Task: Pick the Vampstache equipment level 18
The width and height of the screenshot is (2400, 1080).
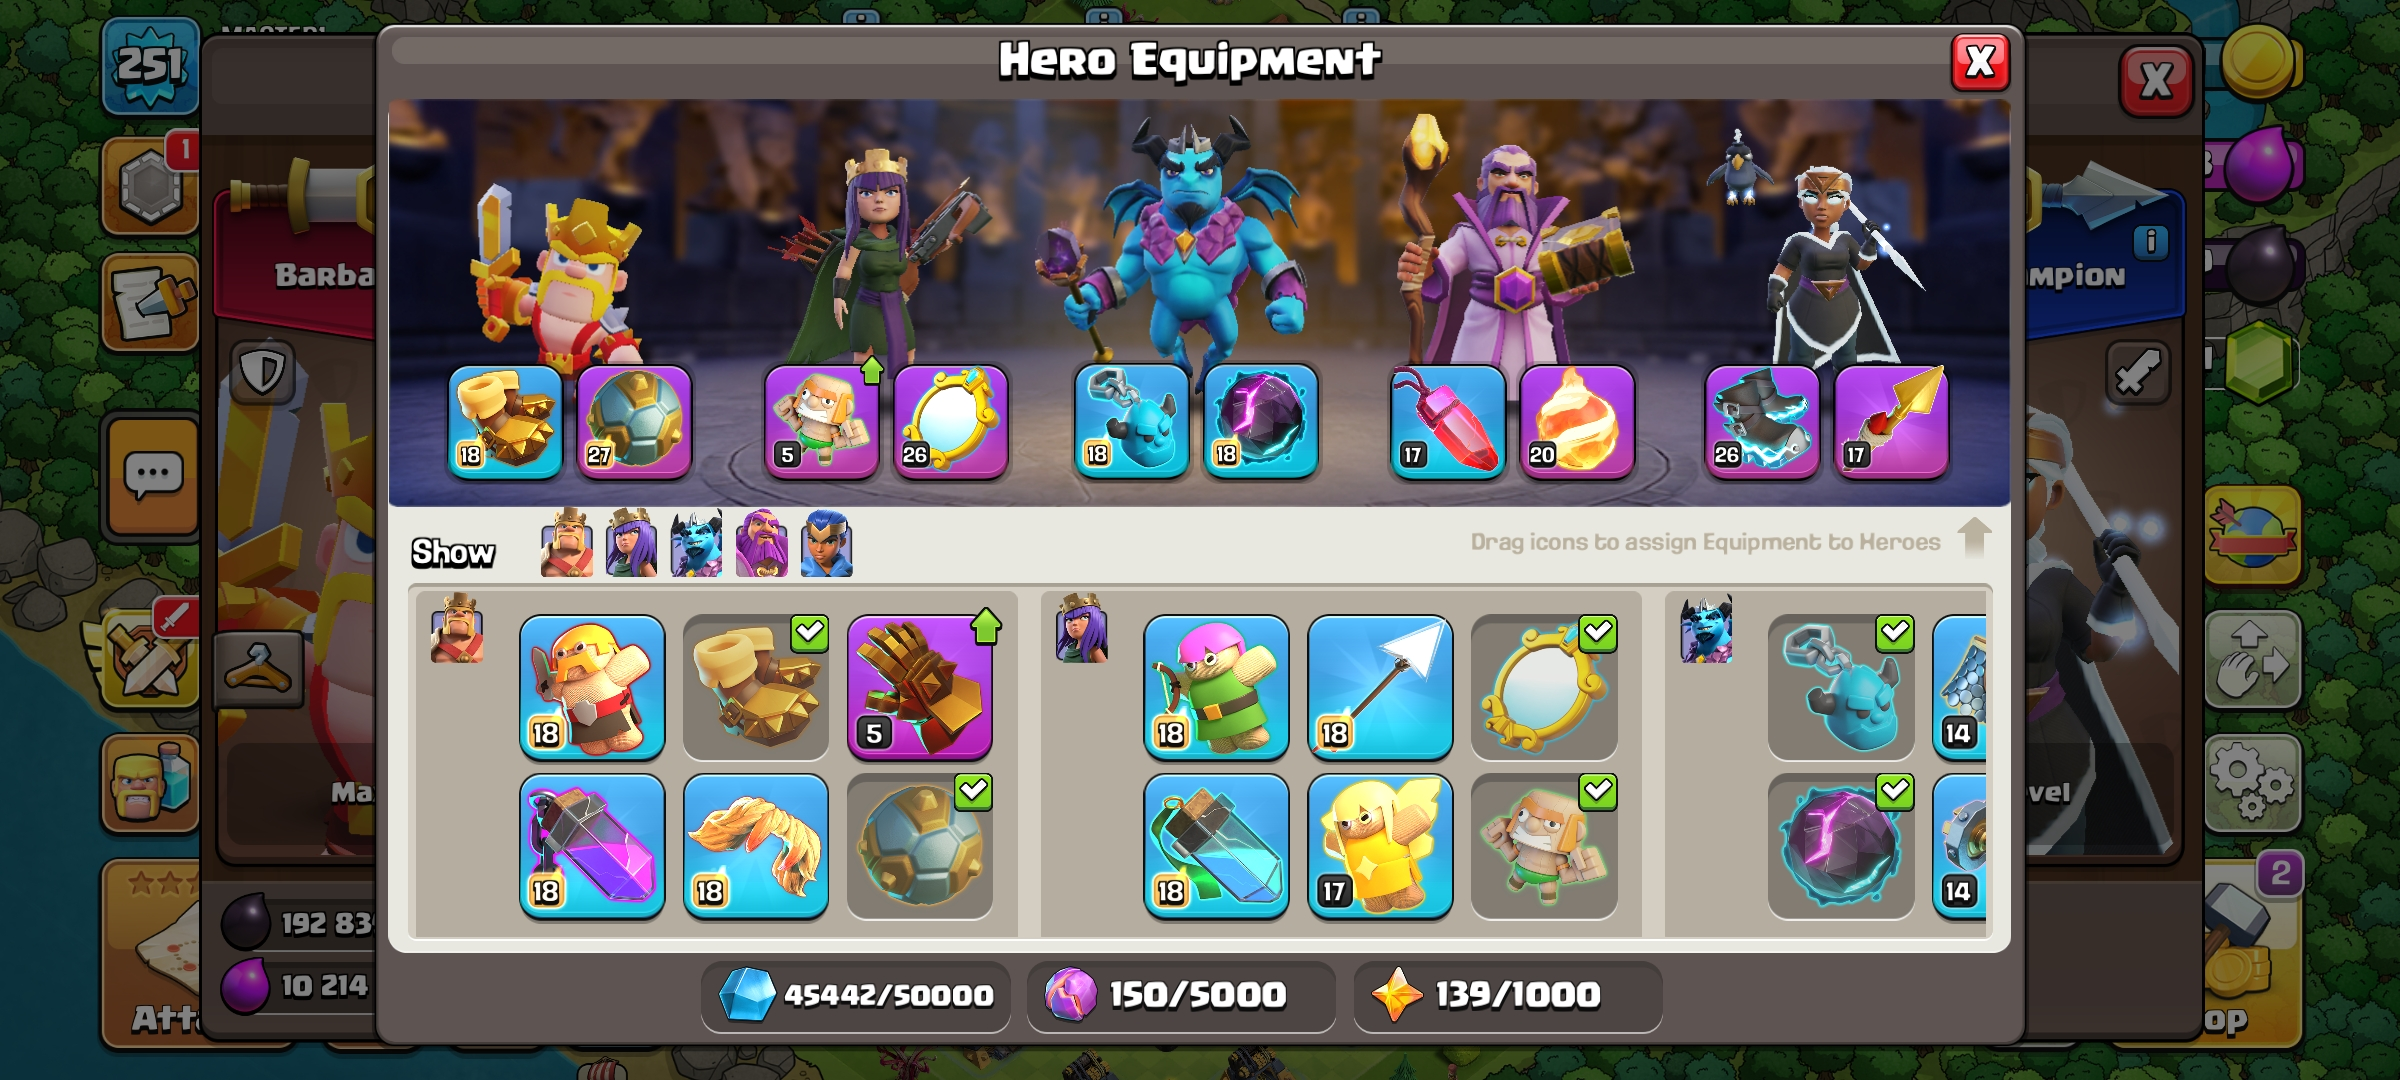Action: [756, 846]
